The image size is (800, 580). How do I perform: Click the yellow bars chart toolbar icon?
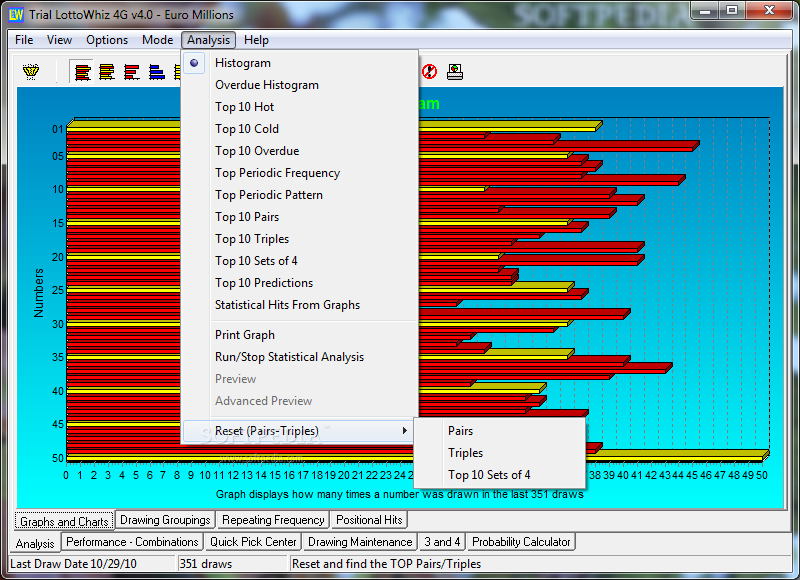107,72
